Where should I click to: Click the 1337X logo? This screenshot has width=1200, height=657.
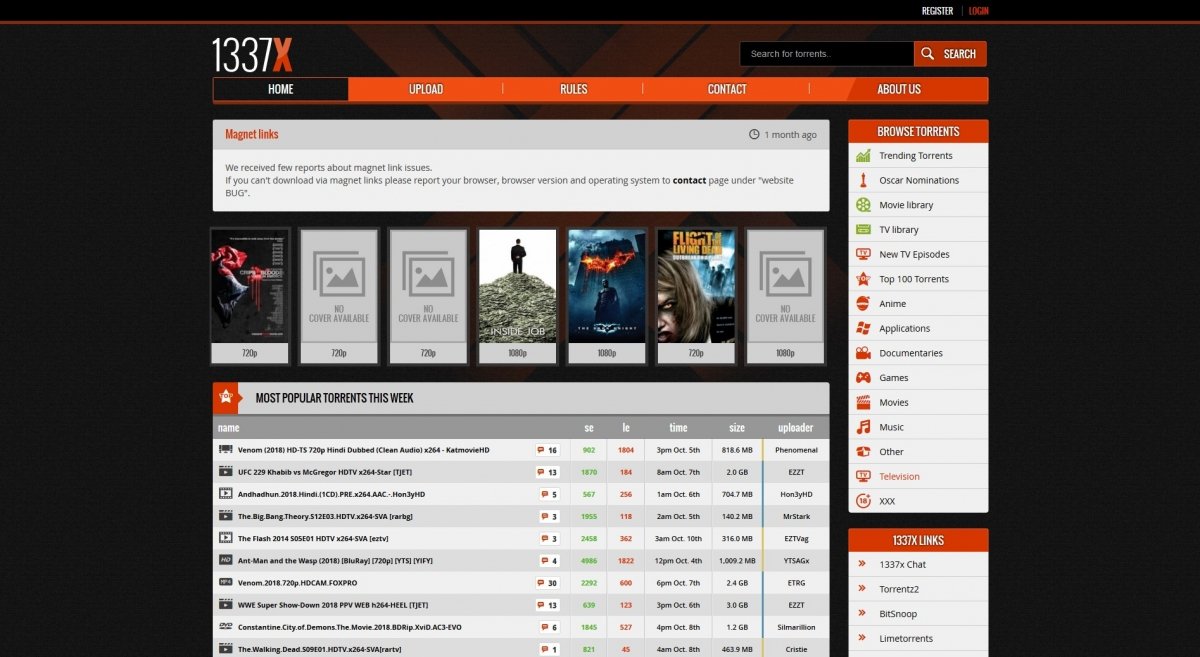tap(252, 55)
